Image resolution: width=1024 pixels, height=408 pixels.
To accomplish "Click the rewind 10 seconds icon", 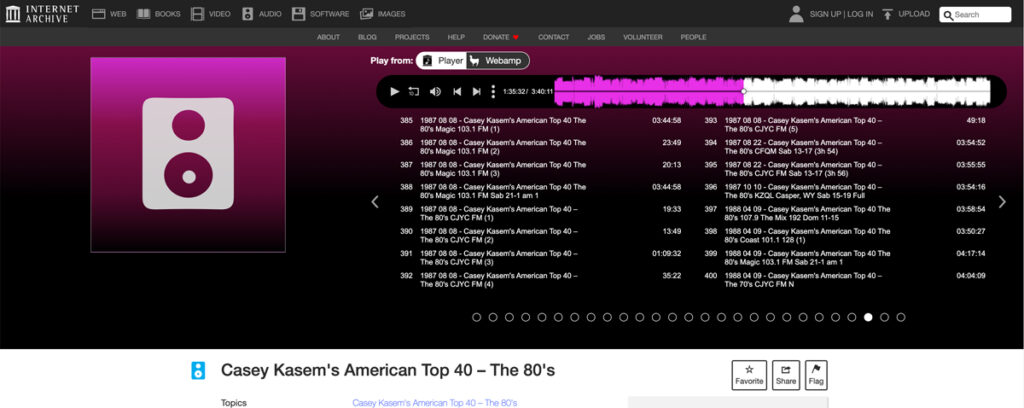I will tap(414, 91).
